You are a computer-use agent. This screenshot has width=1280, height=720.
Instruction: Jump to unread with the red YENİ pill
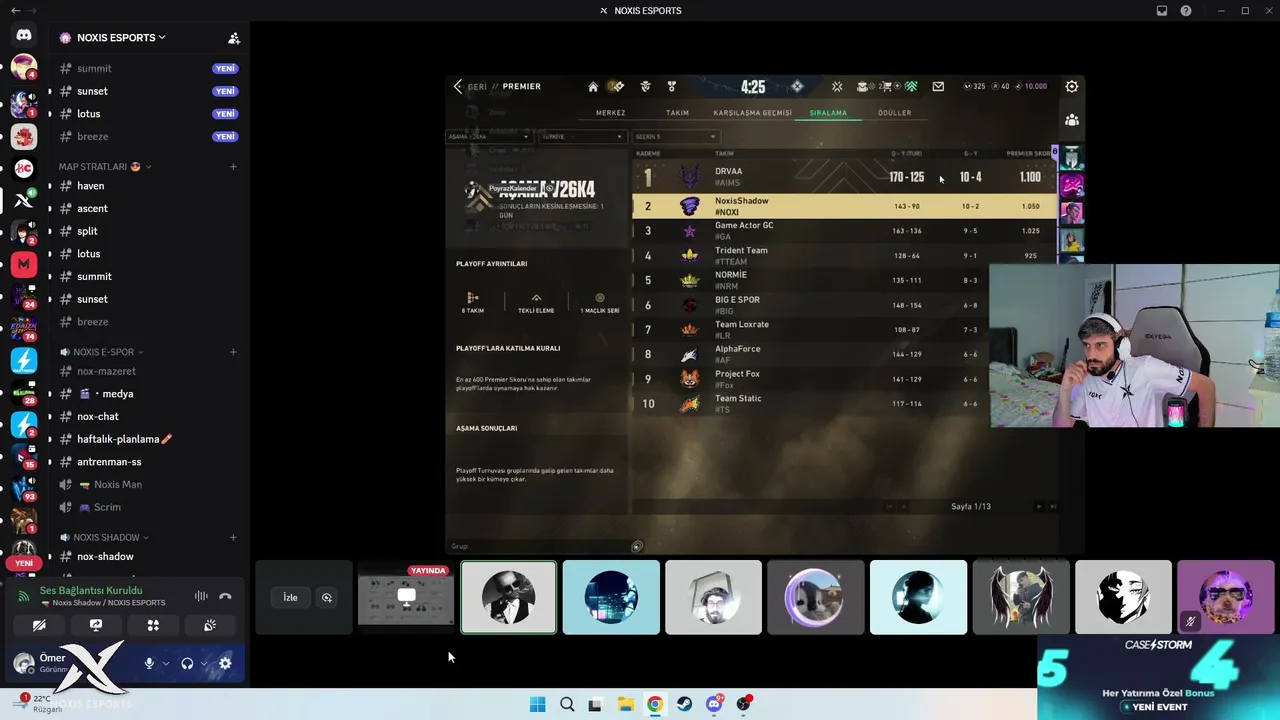point(24,563)
